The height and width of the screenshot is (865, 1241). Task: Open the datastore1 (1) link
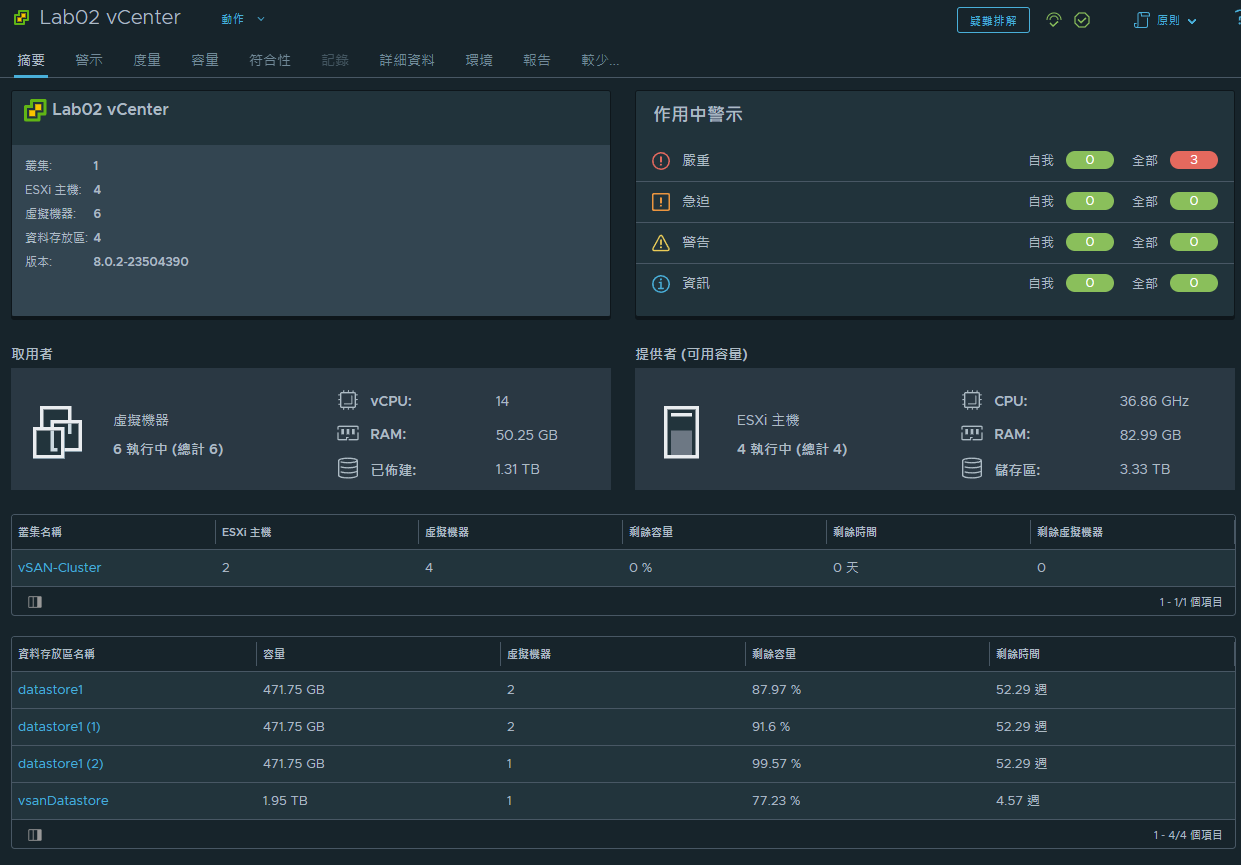59,727
